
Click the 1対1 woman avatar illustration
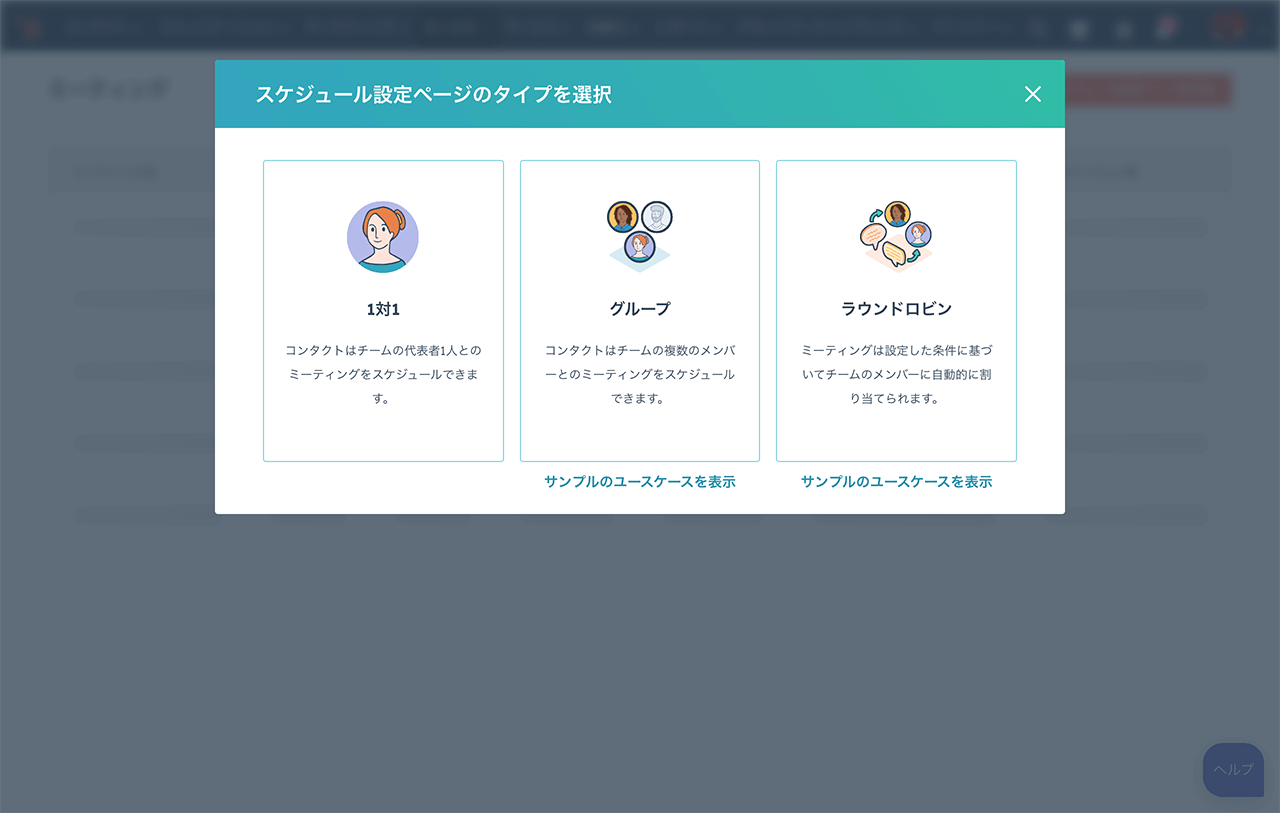(383, 237)
